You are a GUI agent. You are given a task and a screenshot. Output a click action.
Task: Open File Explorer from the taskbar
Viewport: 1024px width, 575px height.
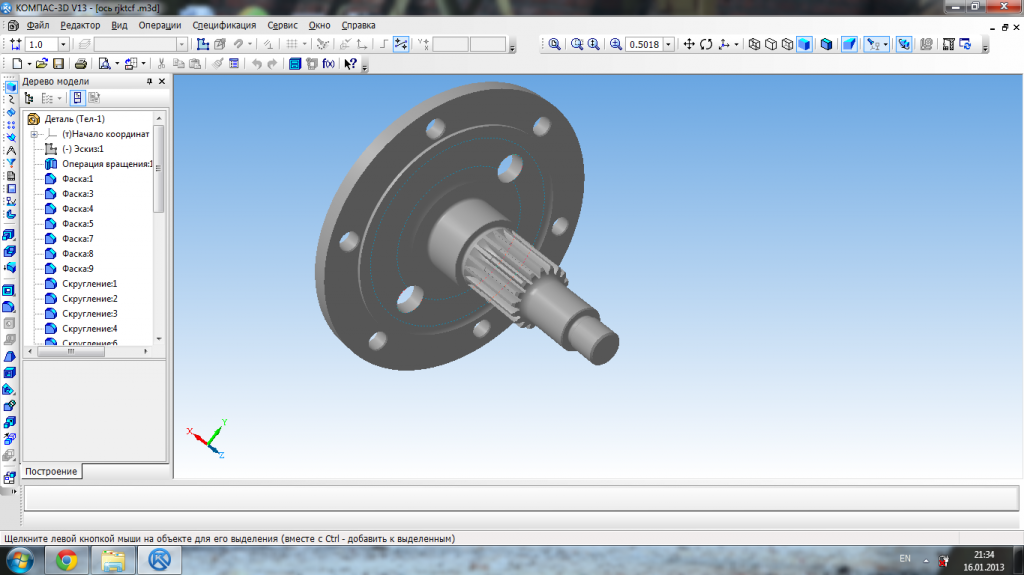click(x=113, y=560)
